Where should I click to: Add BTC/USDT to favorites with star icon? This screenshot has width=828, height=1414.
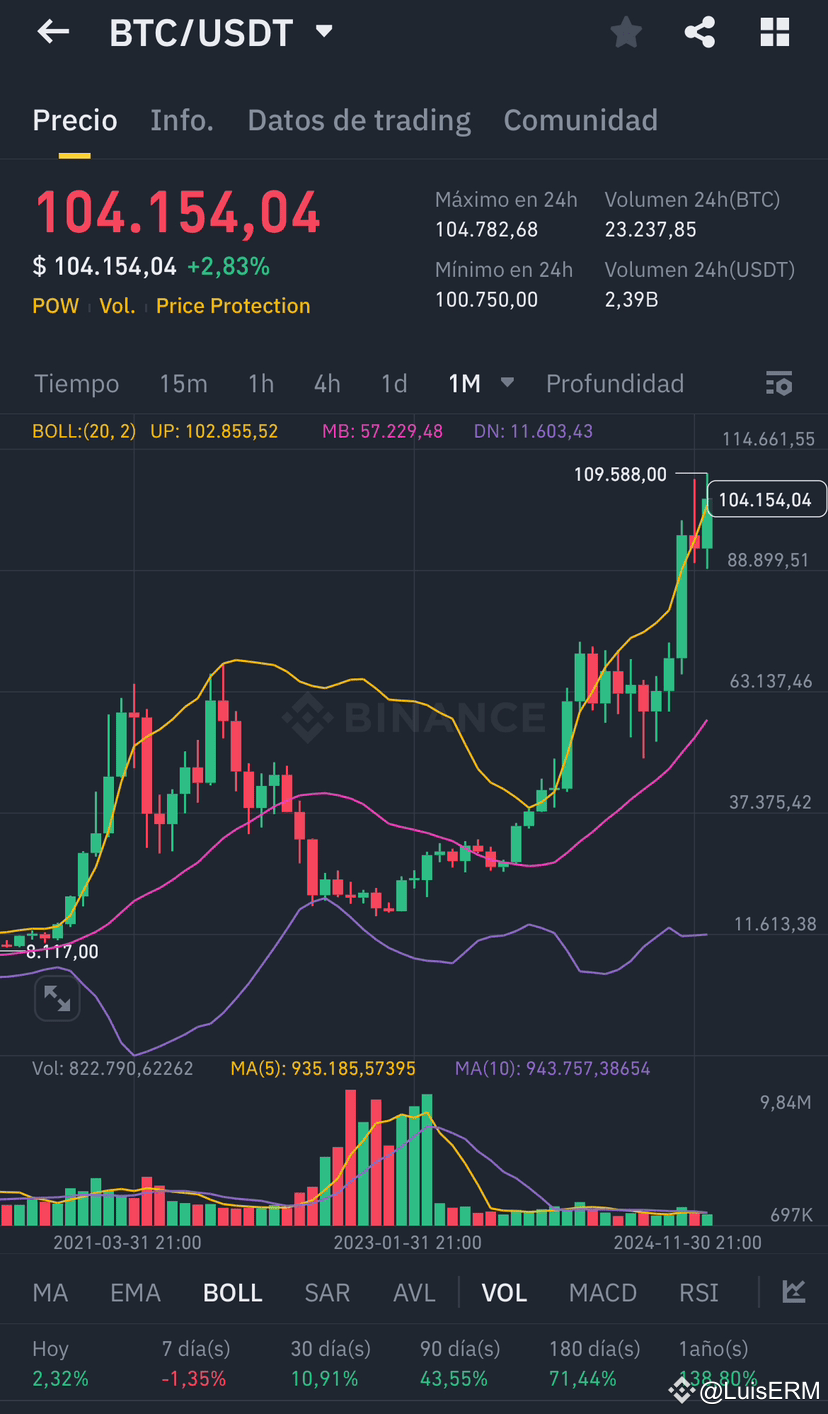(626, 32)
